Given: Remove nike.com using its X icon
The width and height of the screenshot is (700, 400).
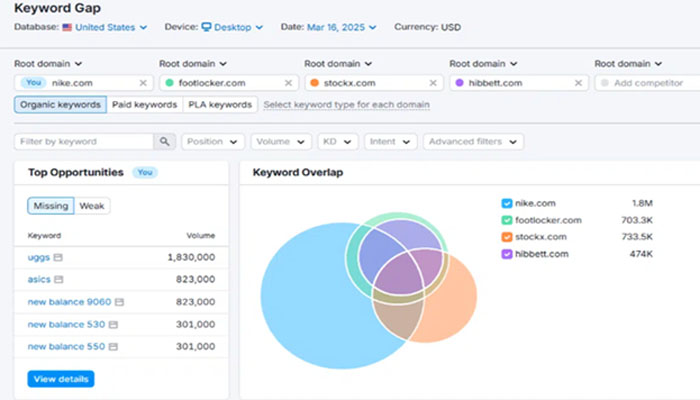Looking at the screenshot, I should (x=142, y=83).
